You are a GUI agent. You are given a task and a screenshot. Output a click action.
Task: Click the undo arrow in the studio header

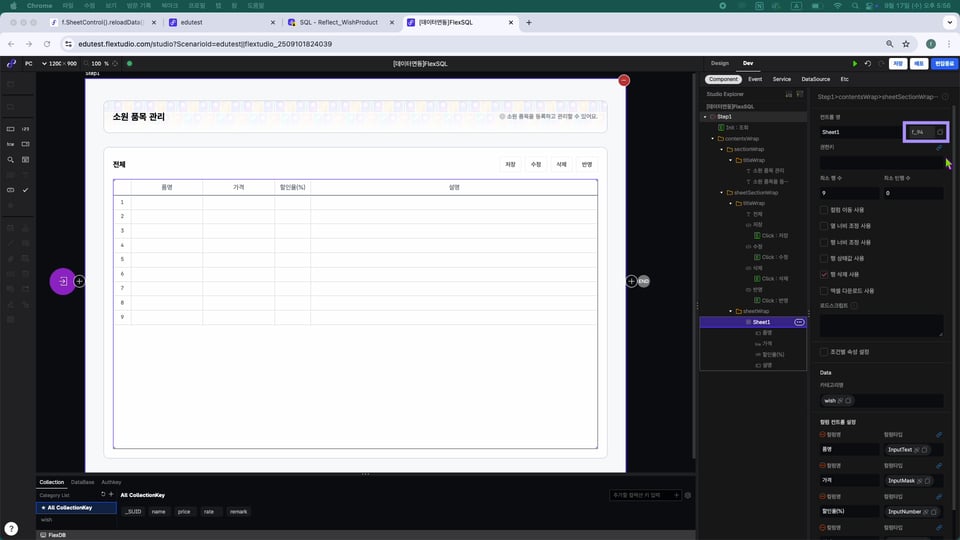tap(868, 64)
